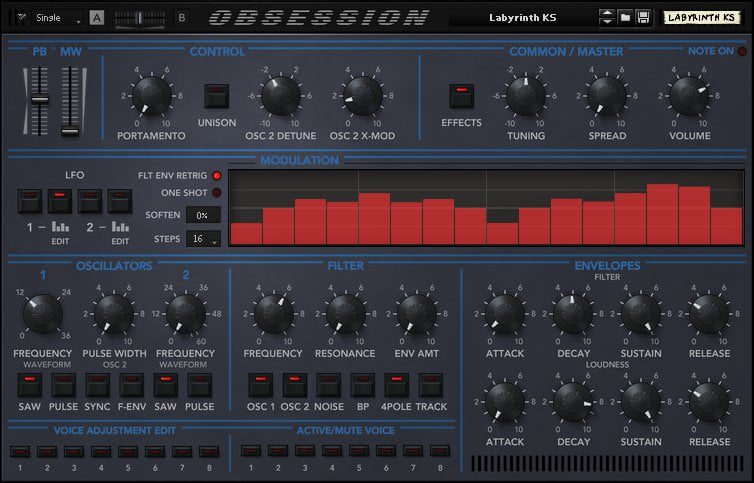
Task: Enable oscillator 1 SAW waveform
Action: [30, 385]
